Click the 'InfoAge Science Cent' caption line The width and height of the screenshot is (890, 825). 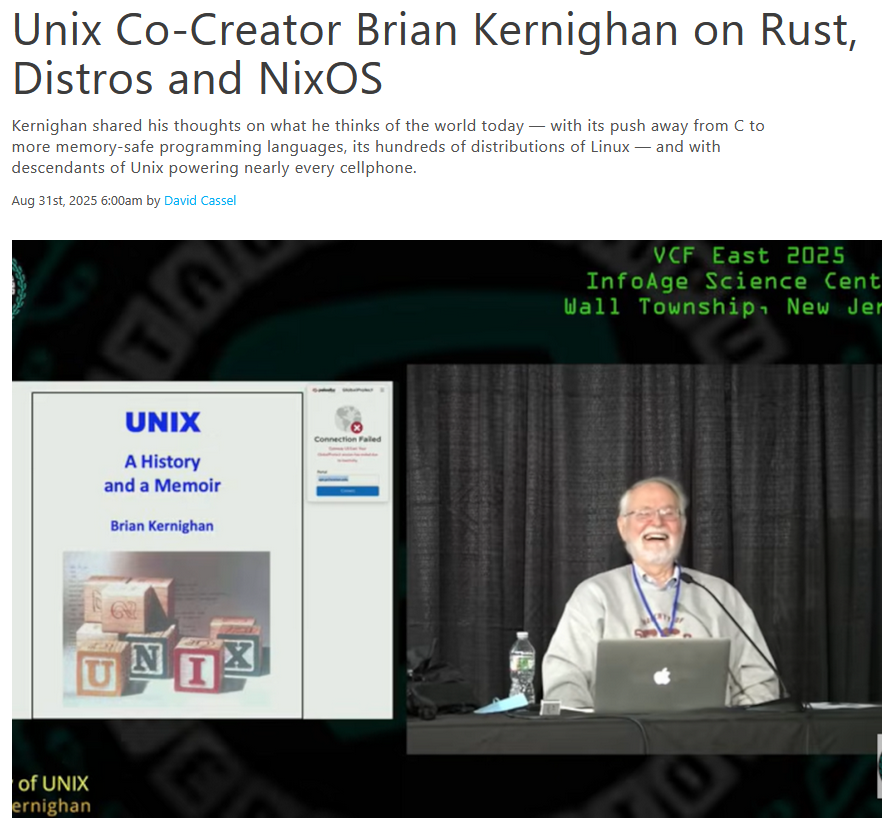[734, 281]
